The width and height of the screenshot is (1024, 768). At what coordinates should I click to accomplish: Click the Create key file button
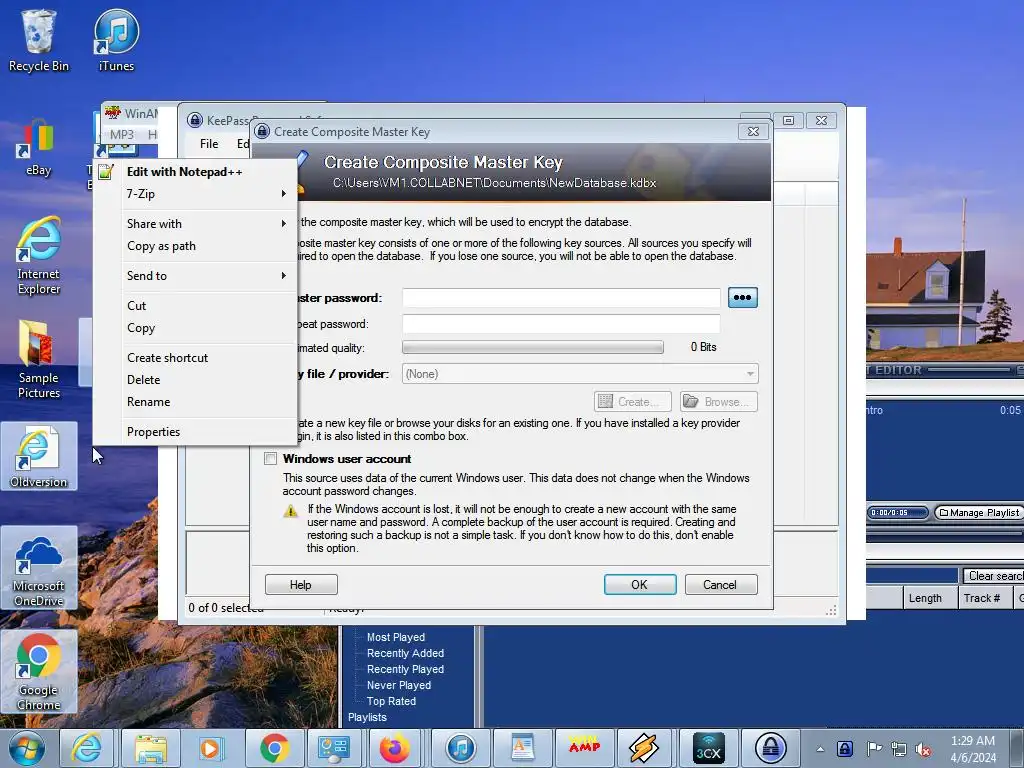[x=633, y=402]
